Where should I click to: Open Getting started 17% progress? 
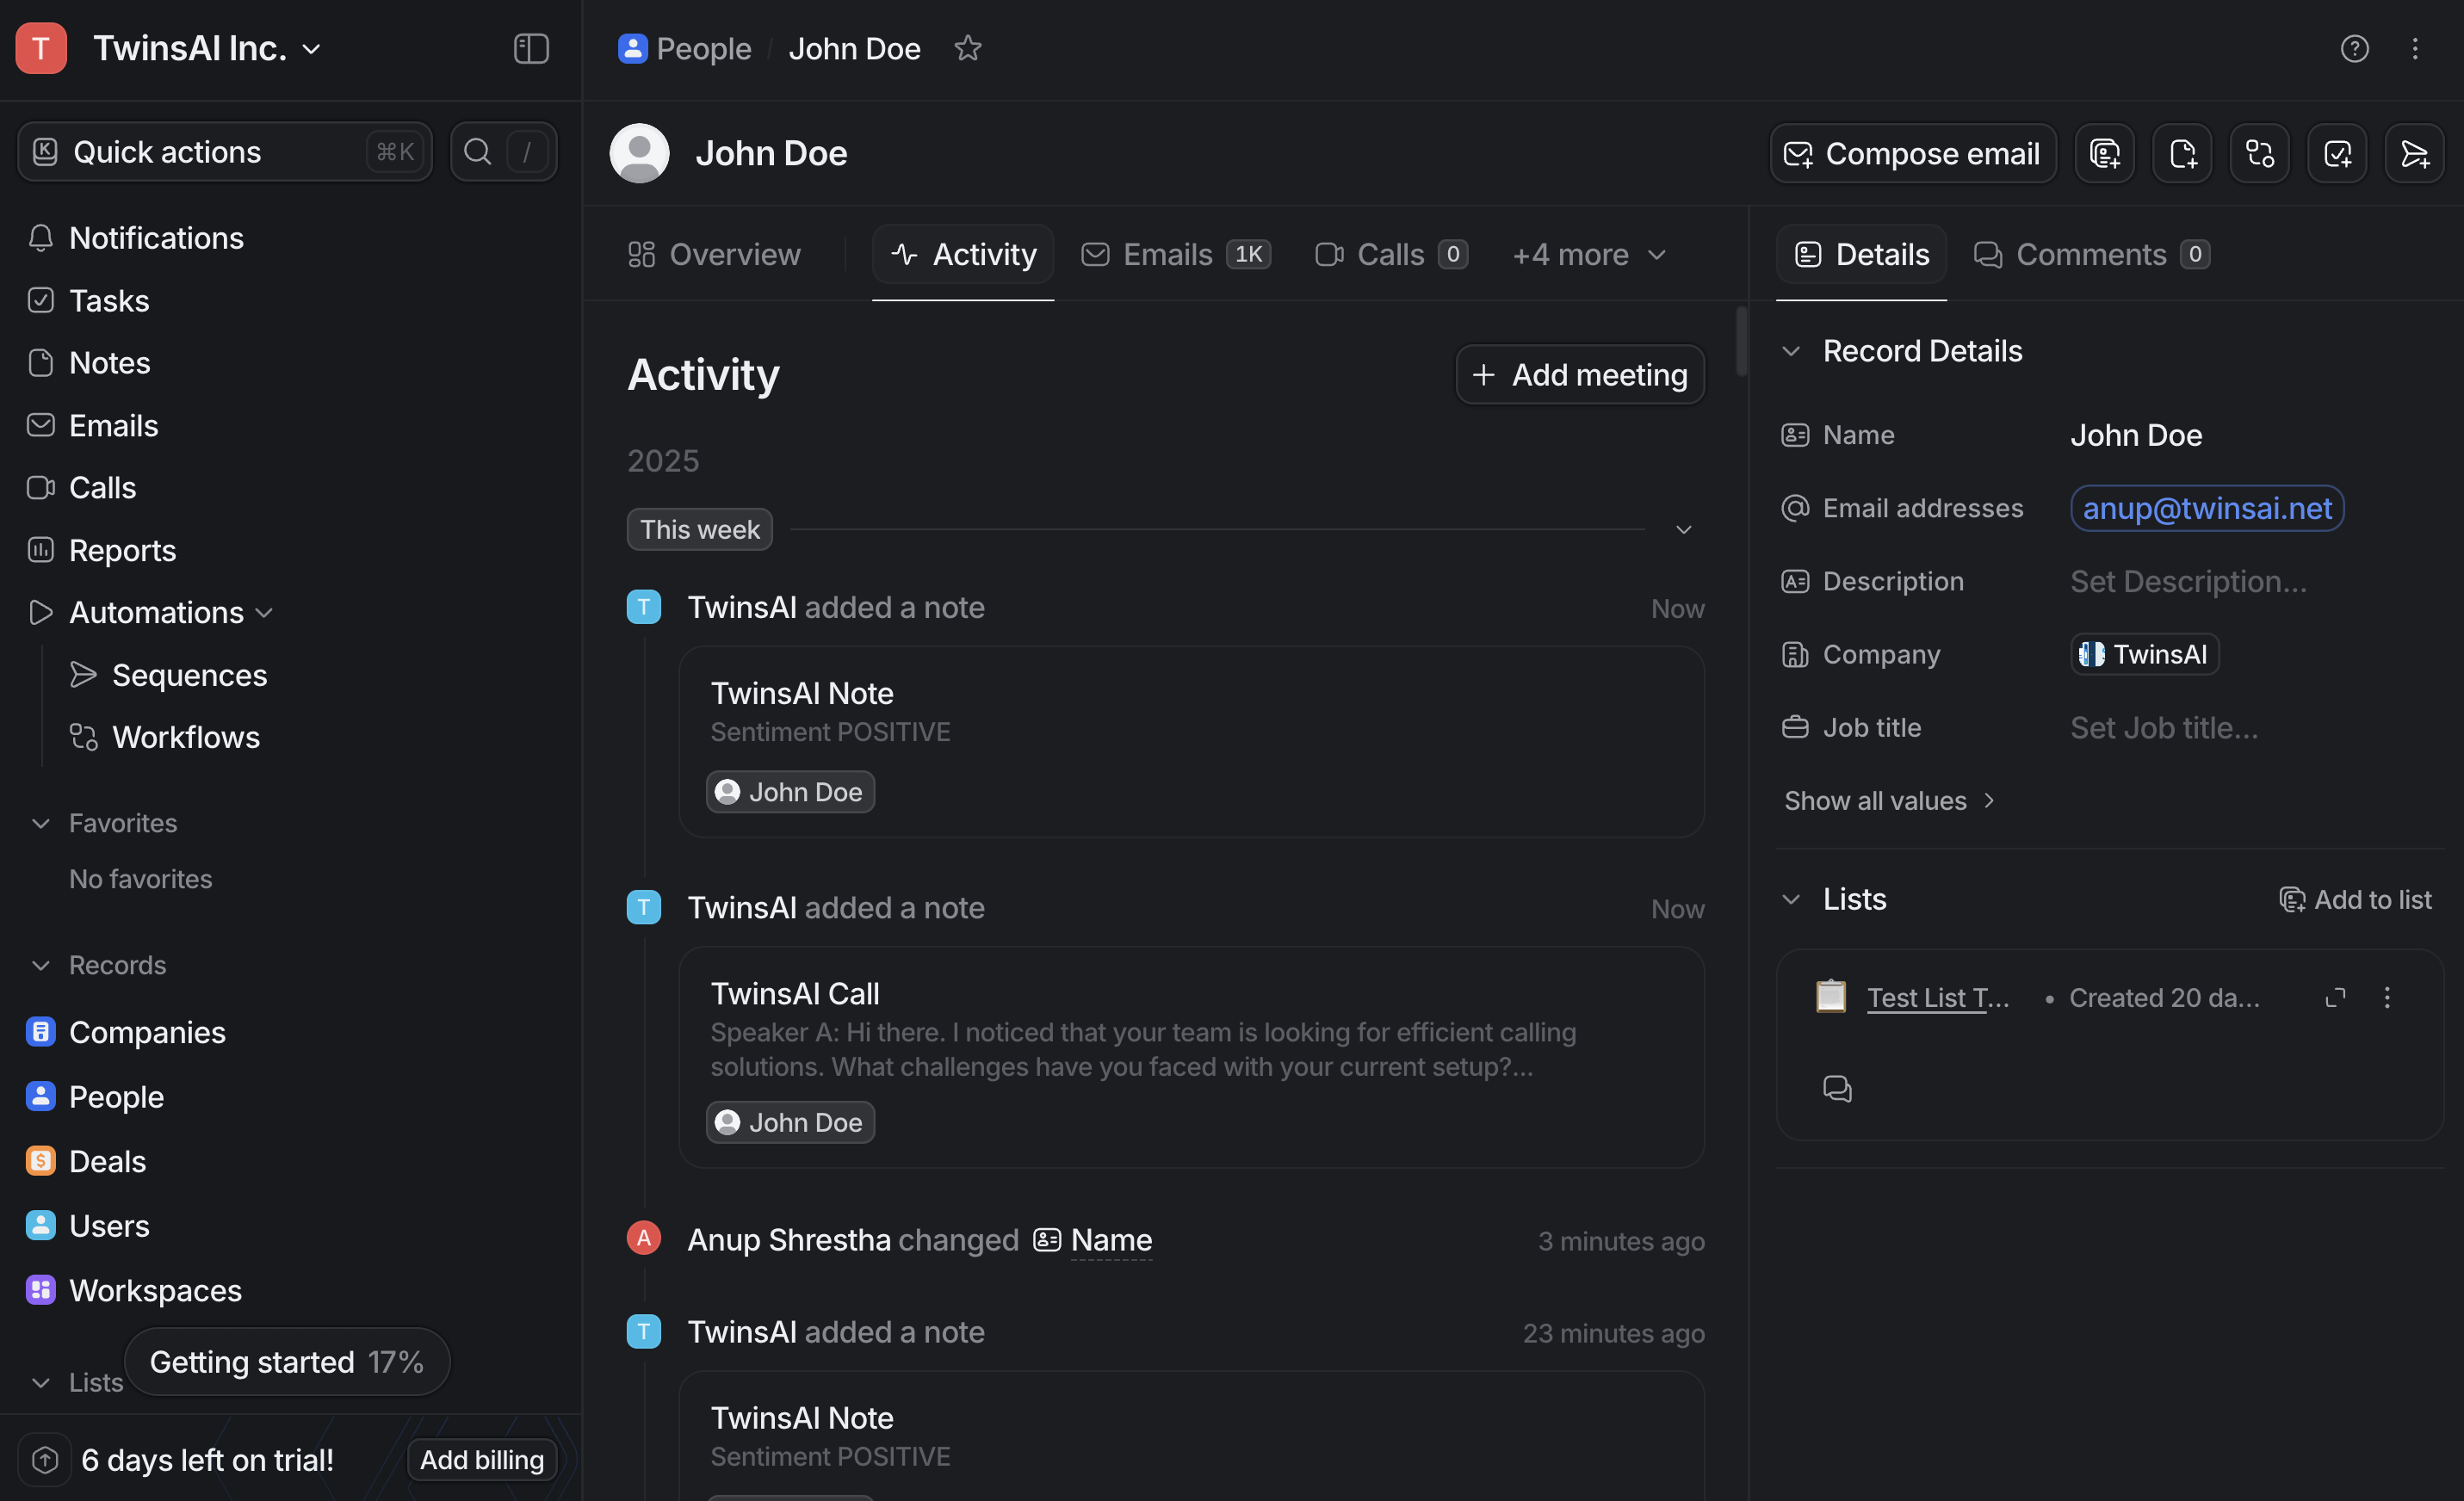click(x=286, y=1361)
